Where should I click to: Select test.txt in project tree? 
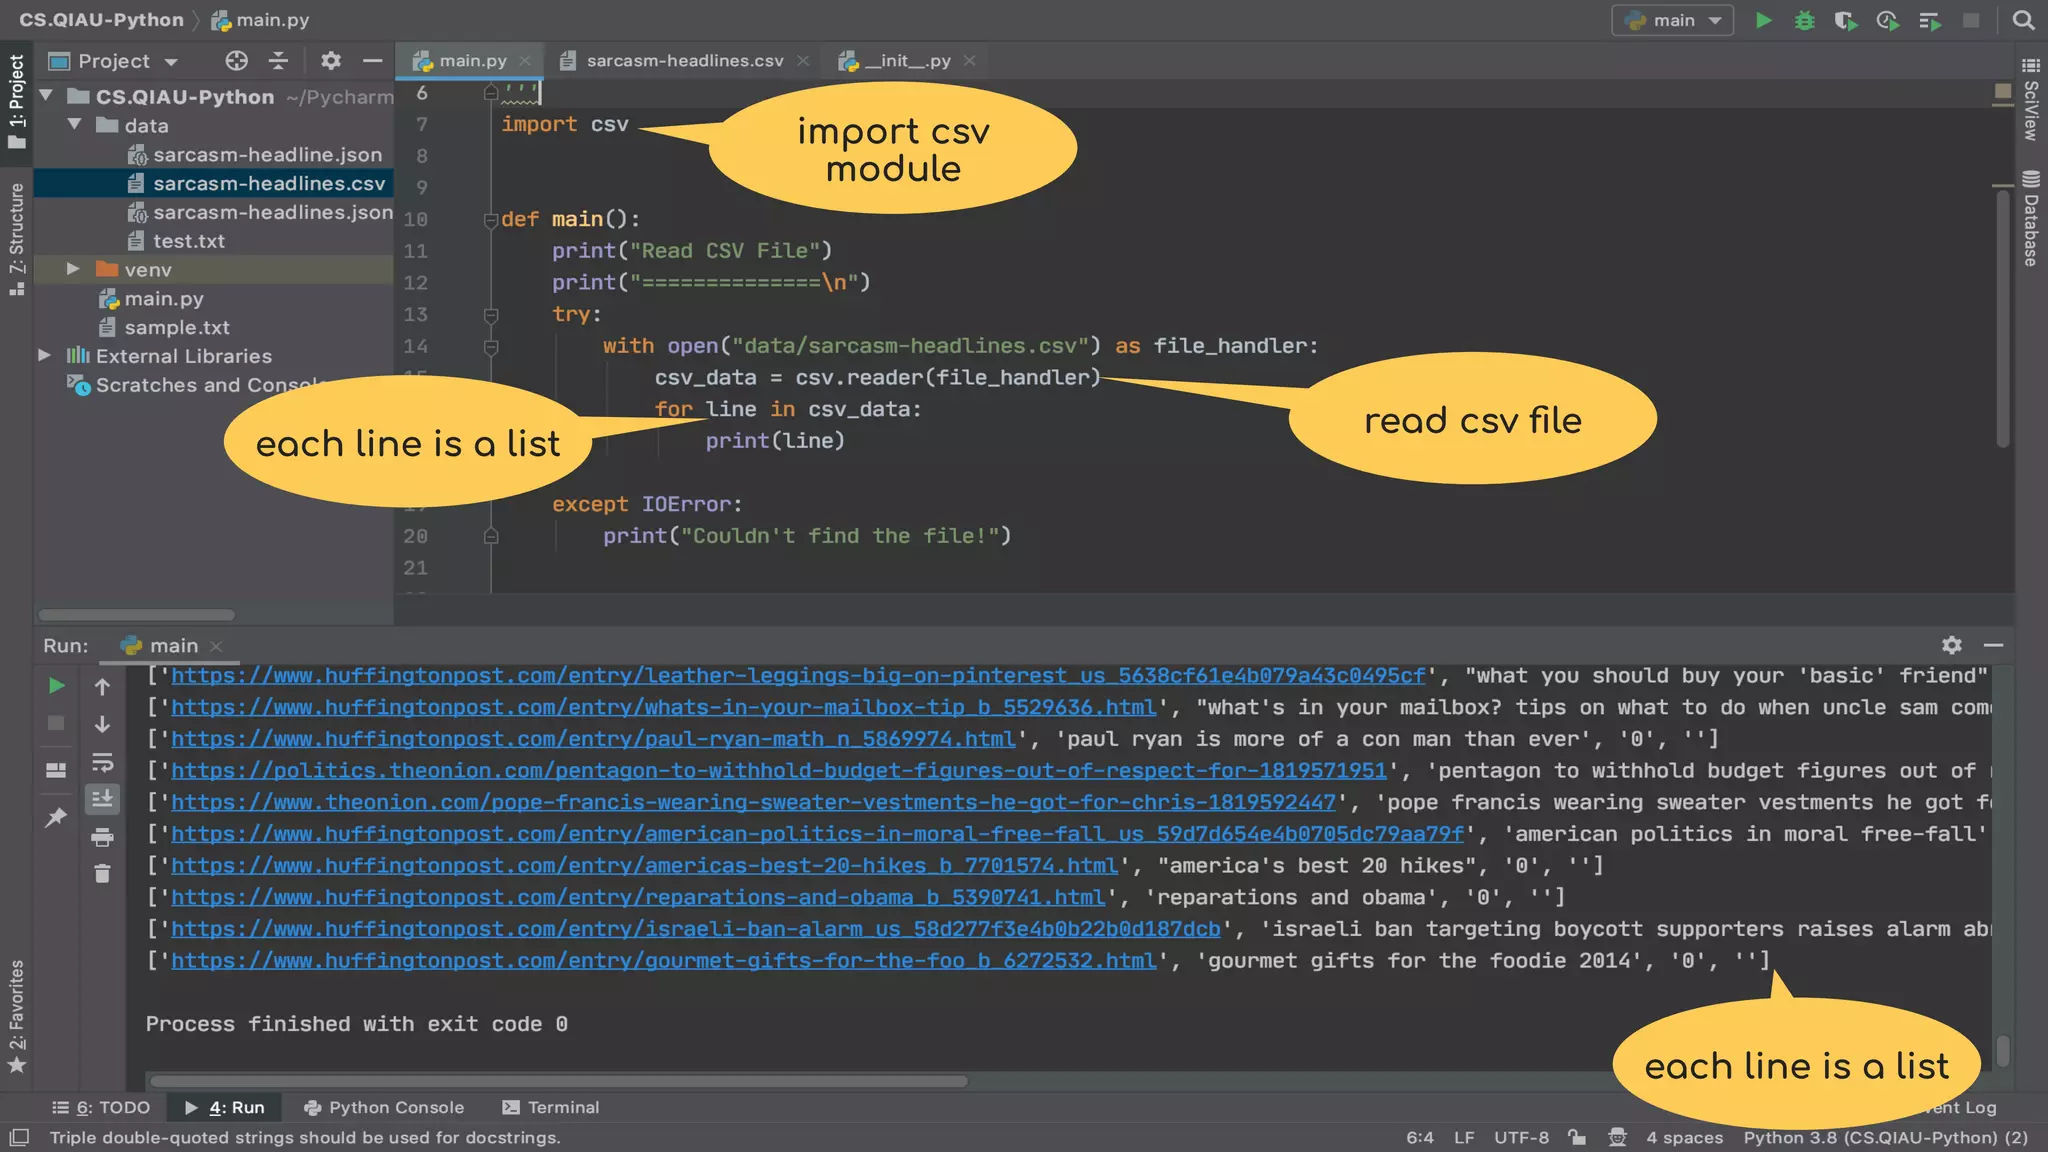pos(188,241)
